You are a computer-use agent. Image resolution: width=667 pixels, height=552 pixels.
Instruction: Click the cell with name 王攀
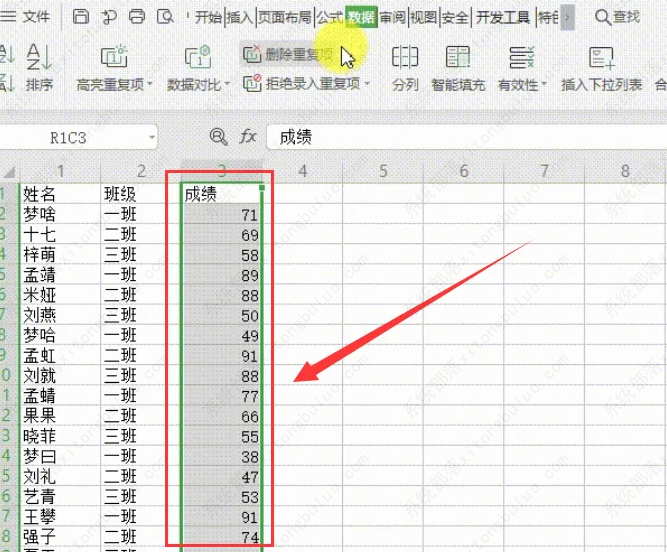pos(60,517)
